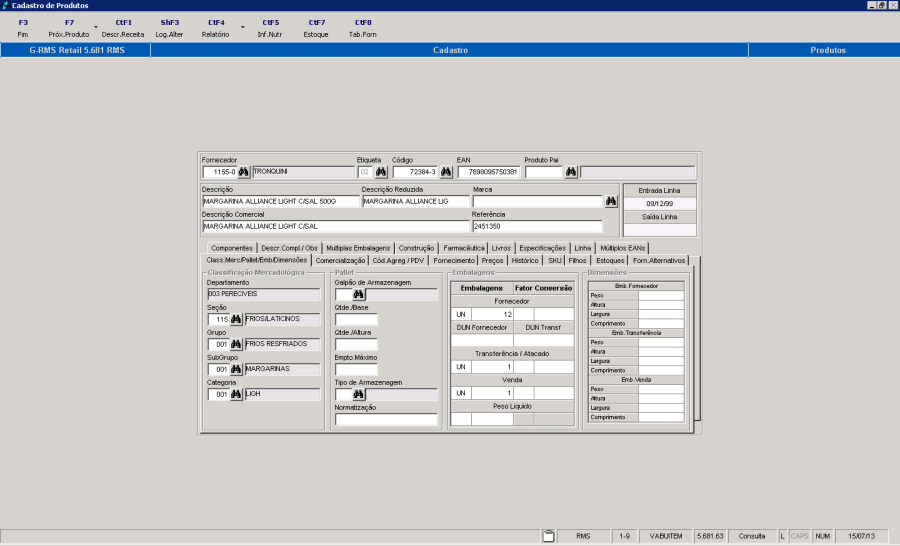This screenshot has width=900, height=546.
Task: Open the Produto Pai binoculars lookup
Action: [x=571, y=172]
